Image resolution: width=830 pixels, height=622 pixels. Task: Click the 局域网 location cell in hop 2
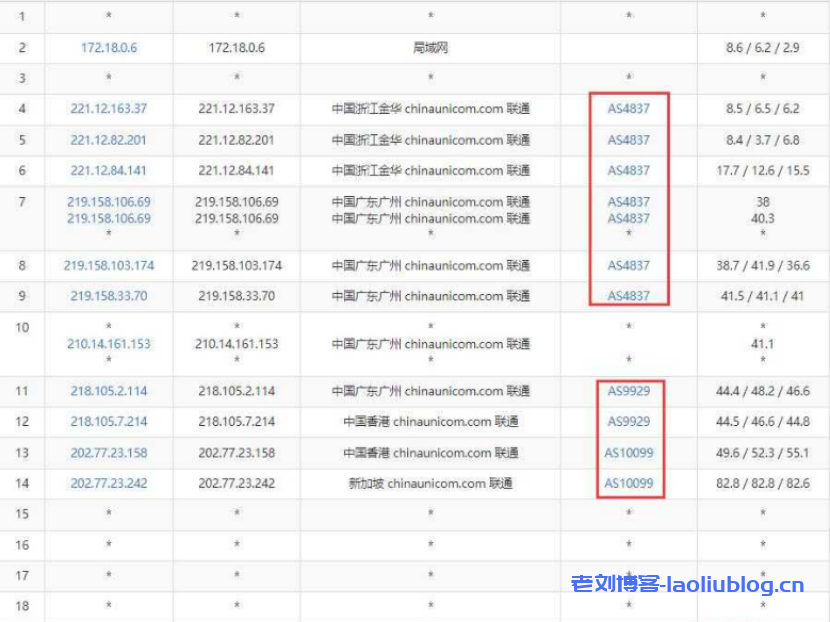click(x=430, y=48)
